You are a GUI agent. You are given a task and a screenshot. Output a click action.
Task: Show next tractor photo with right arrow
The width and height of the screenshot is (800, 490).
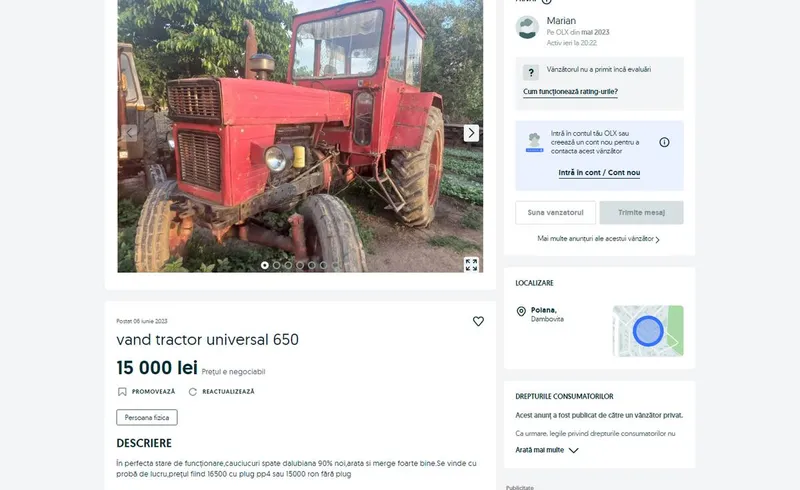(x=471, y=133)
